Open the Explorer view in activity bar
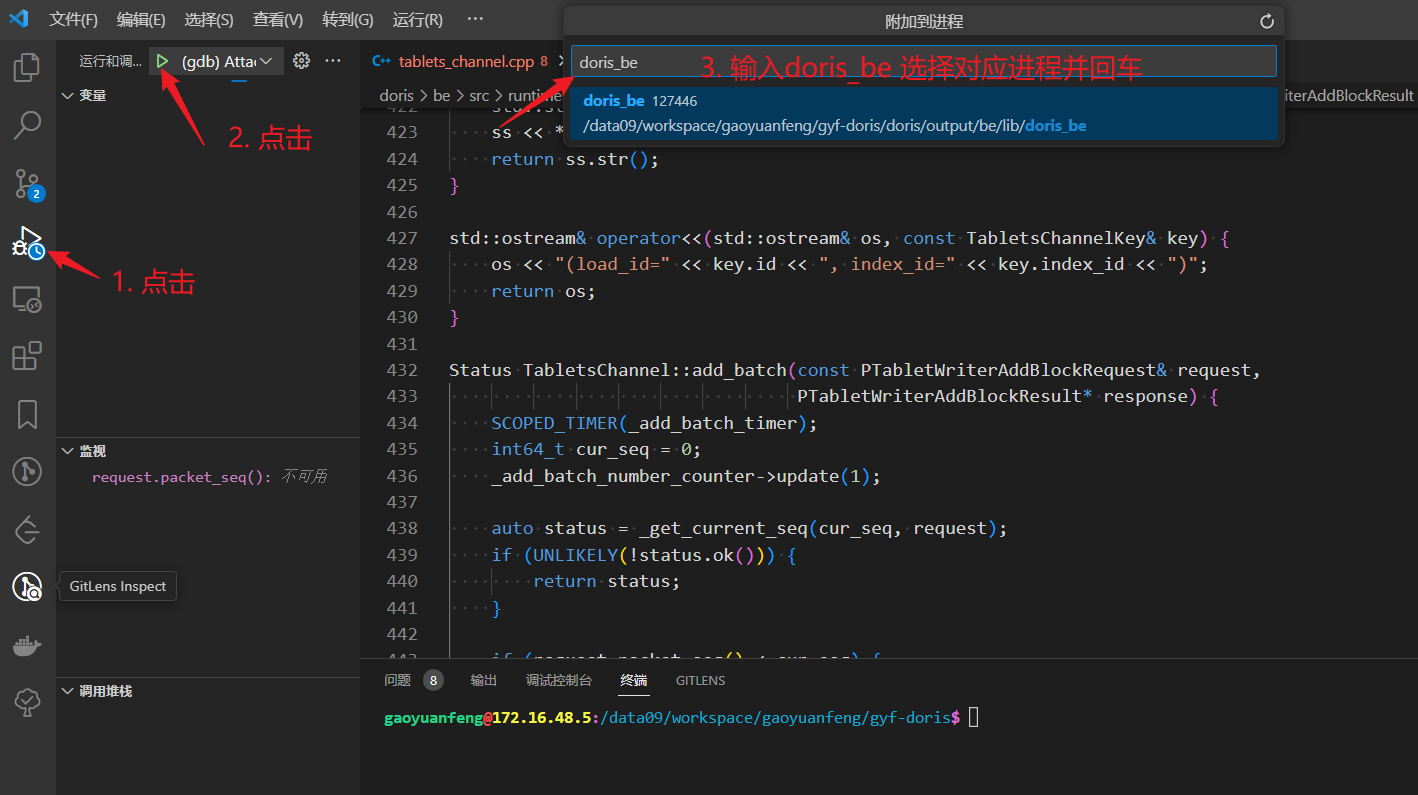 (x=27, y=68)
